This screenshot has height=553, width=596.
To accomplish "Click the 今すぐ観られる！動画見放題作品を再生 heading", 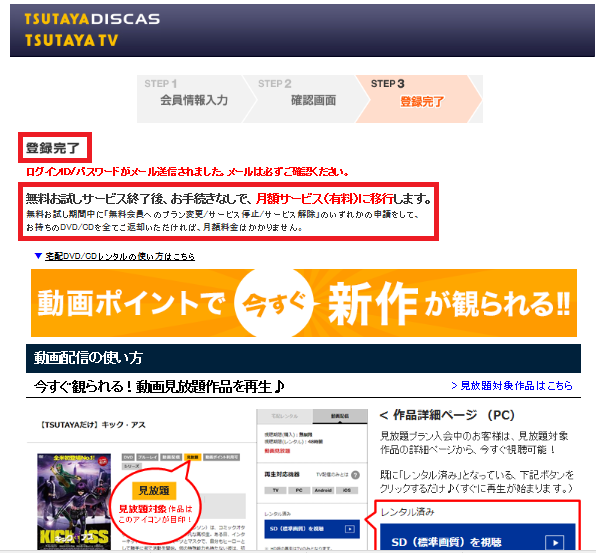I will [x=159, y=387].
